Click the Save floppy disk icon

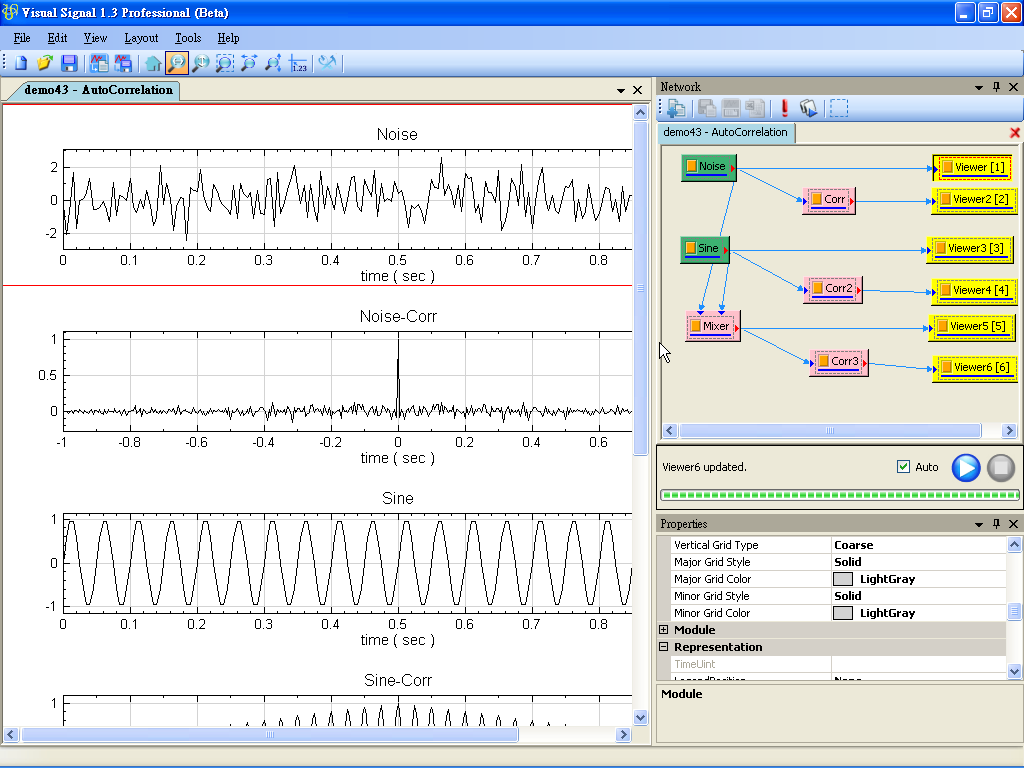[69, 63]
